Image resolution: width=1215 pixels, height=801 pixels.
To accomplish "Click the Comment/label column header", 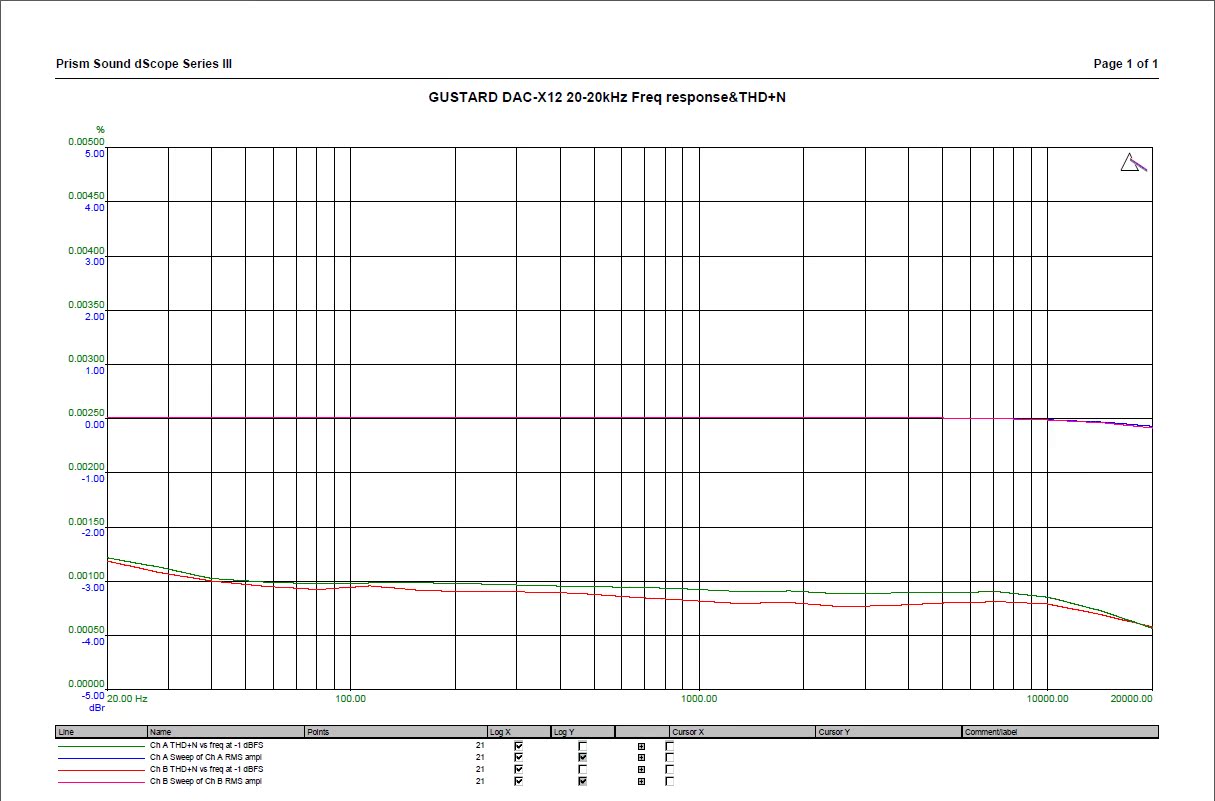I will pyautogui.click(x=1060, y=732).
